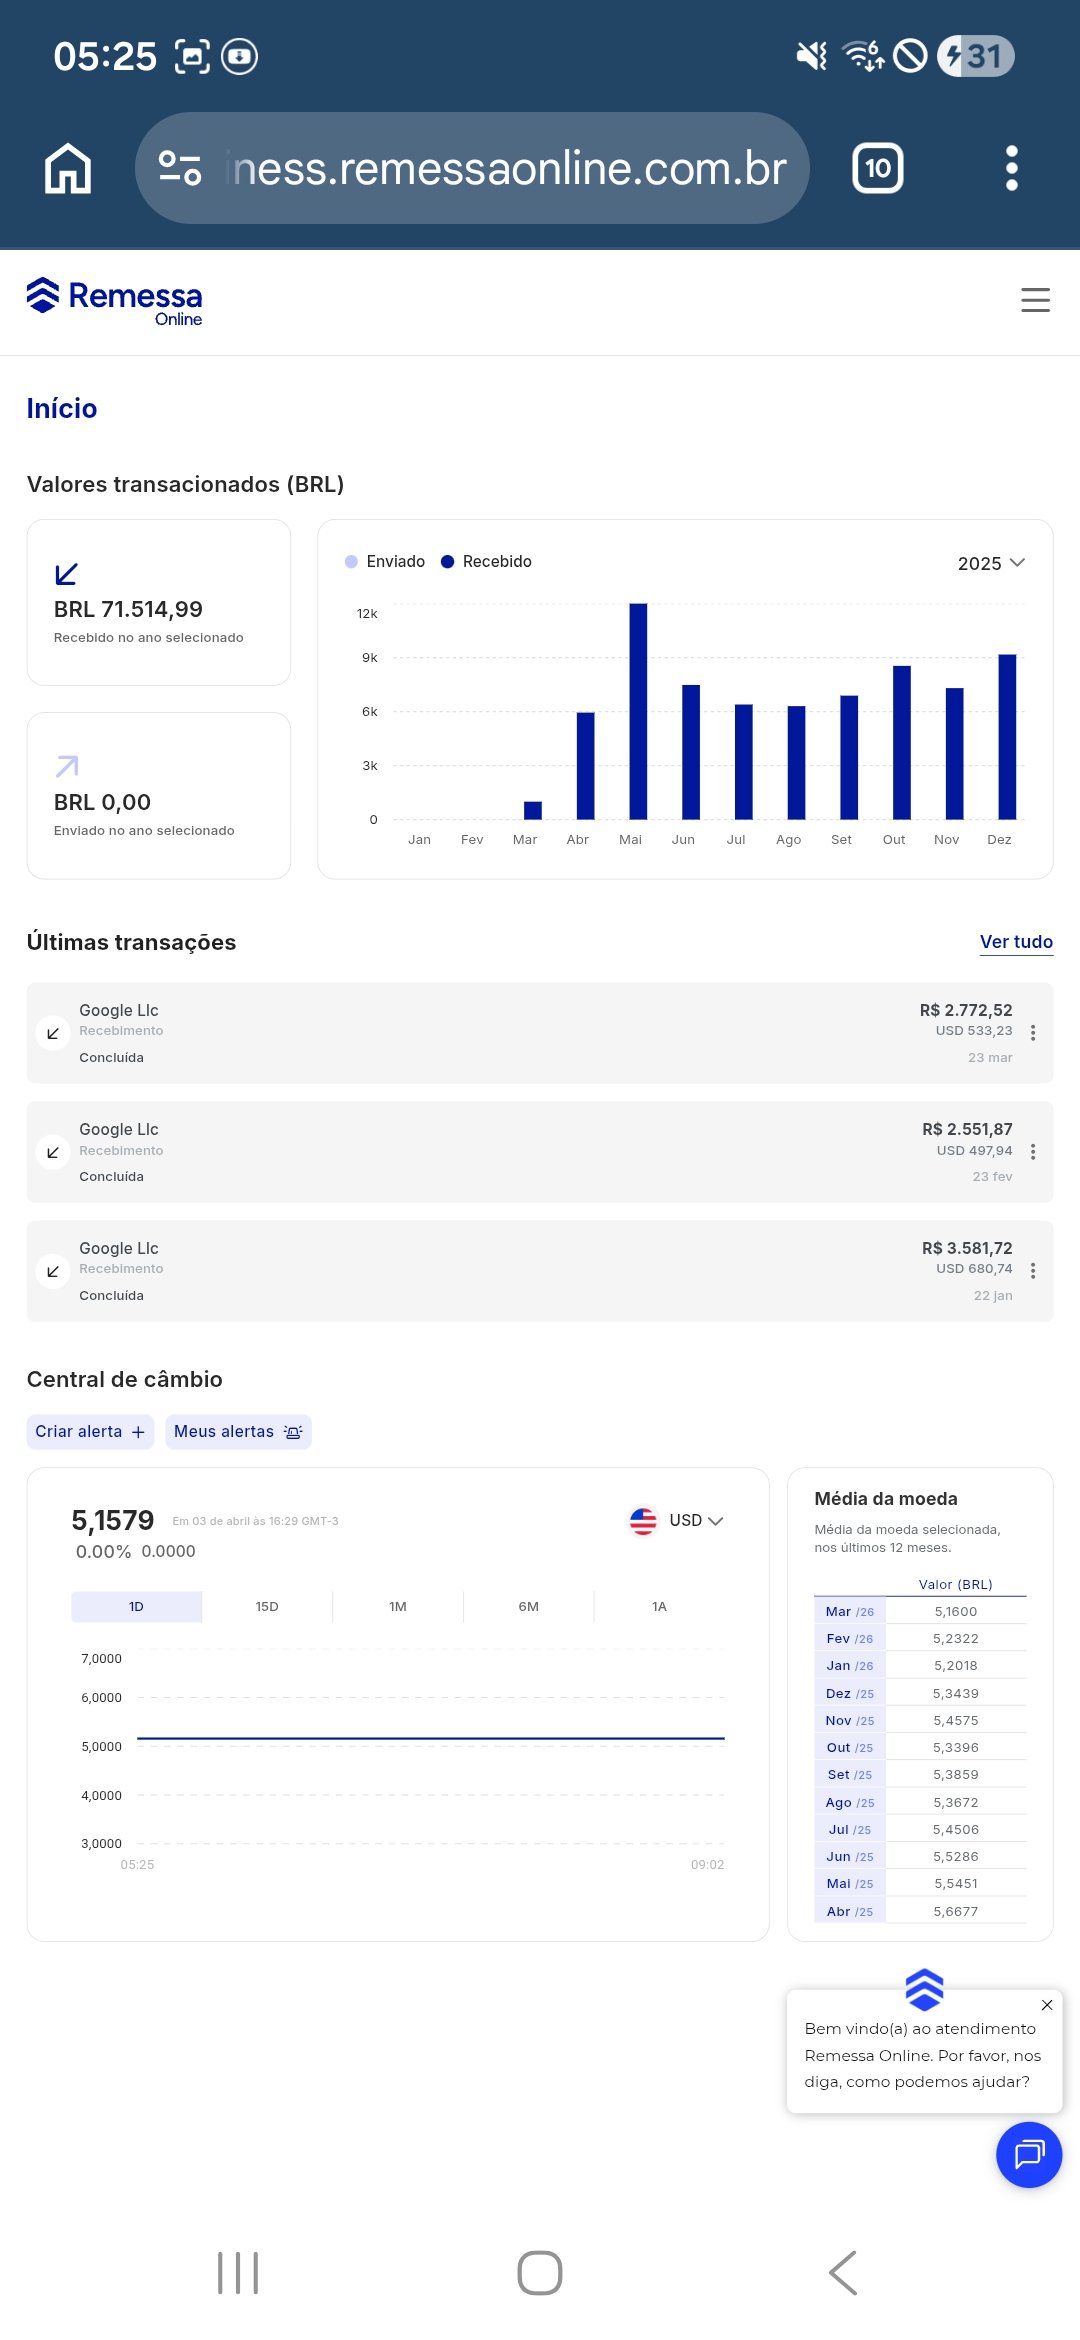This screenshot has width=1080, height=2340.
Task: Open the live chat bubble button
Action: click(x=1028, y=2154)
